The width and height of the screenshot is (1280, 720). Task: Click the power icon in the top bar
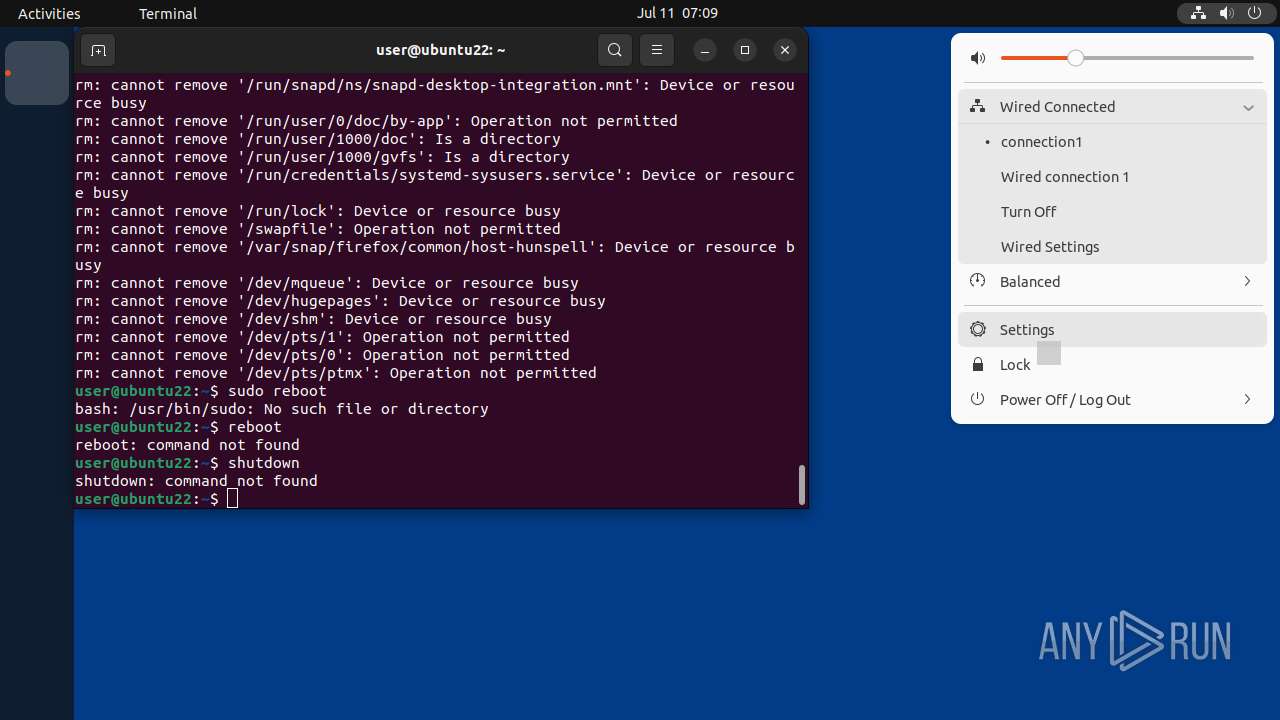[1254, 13]
